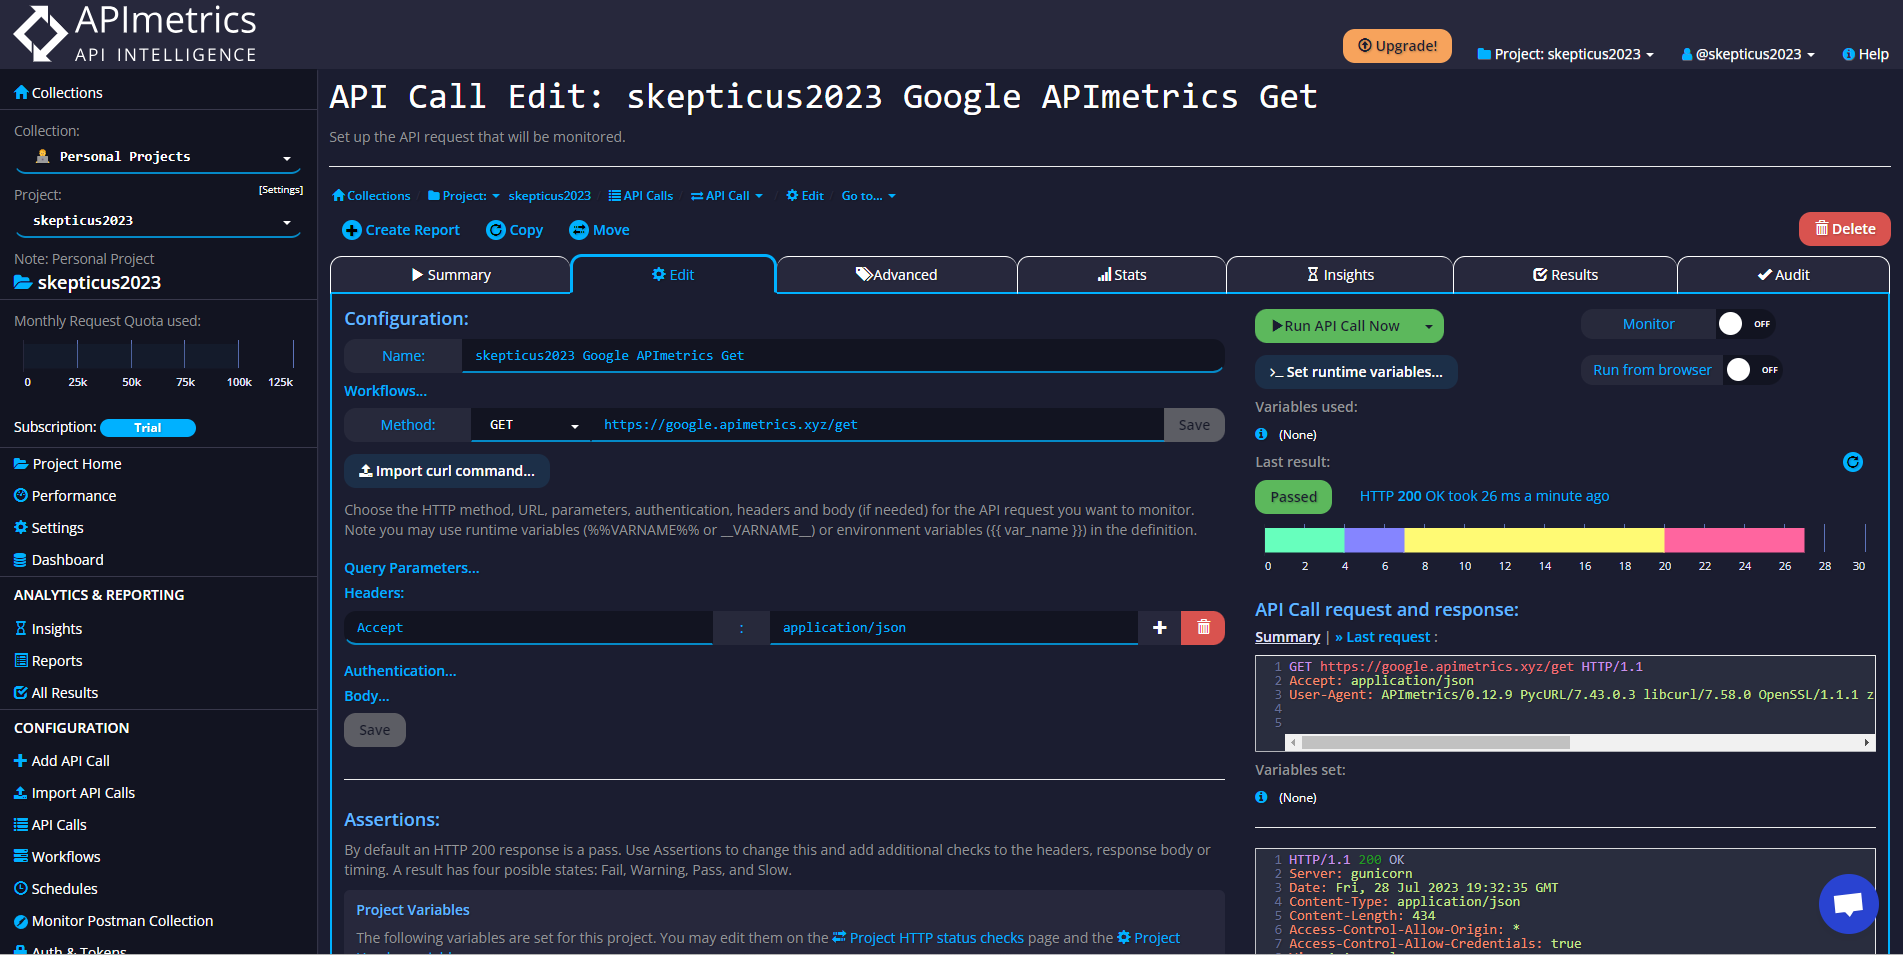Click the Import API Calls upload icon

click(21, 792)
